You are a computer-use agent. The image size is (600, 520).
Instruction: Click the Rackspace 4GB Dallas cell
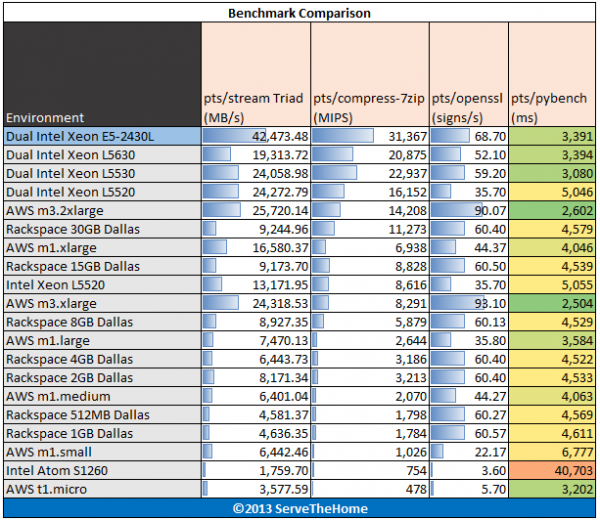103,359
